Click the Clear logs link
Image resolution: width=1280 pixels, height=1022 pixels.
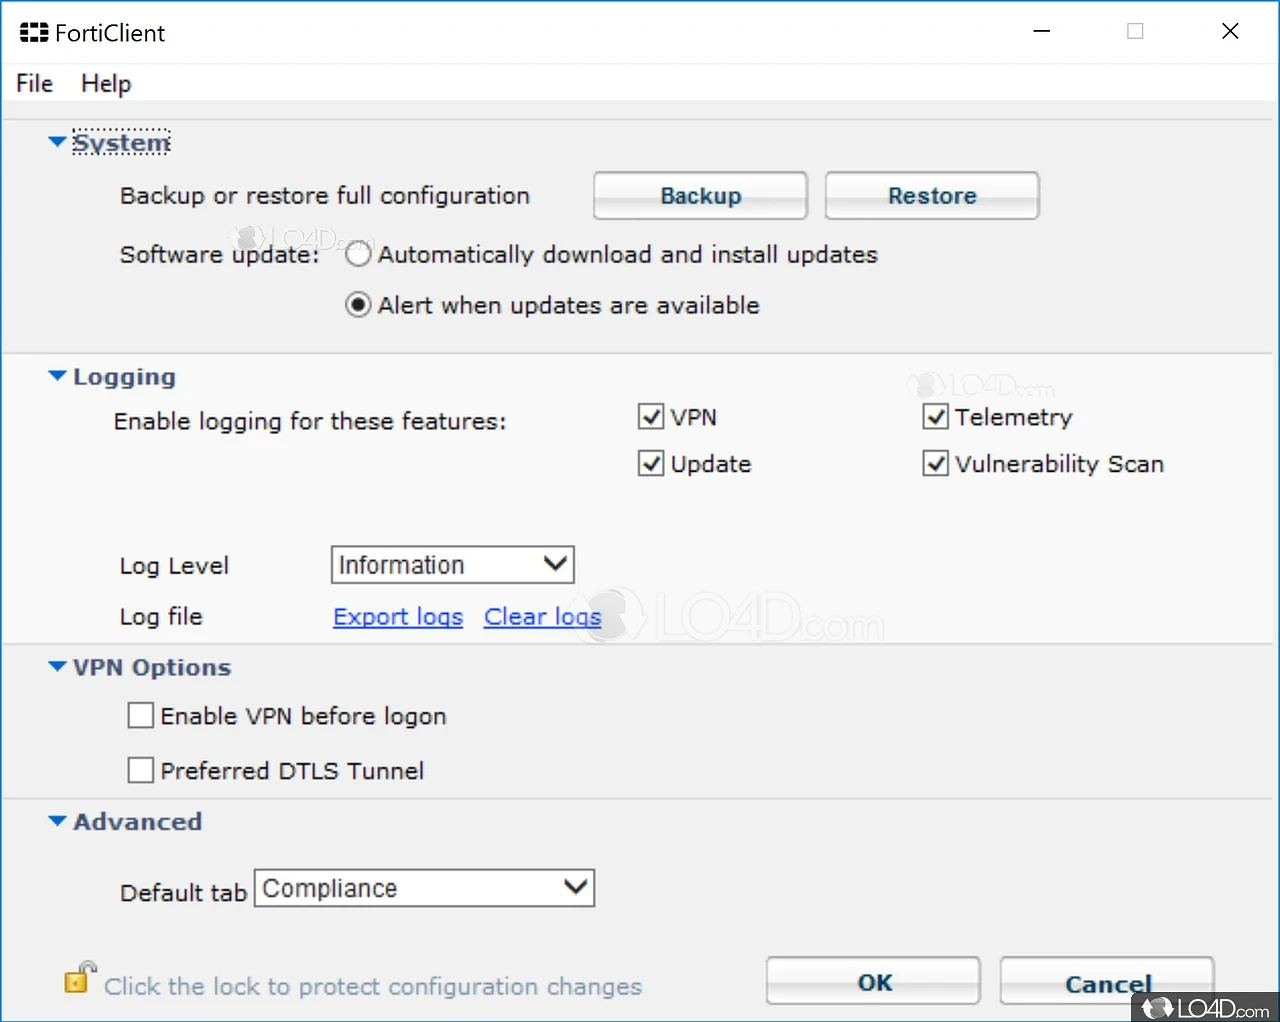[x=543, y=617]
